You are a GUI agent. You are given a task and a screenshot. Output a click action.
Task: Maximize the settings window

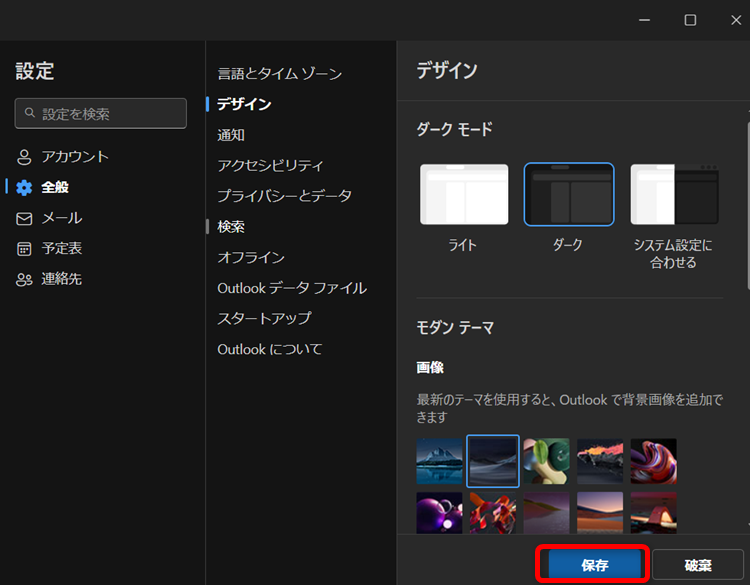coord(690,20)
